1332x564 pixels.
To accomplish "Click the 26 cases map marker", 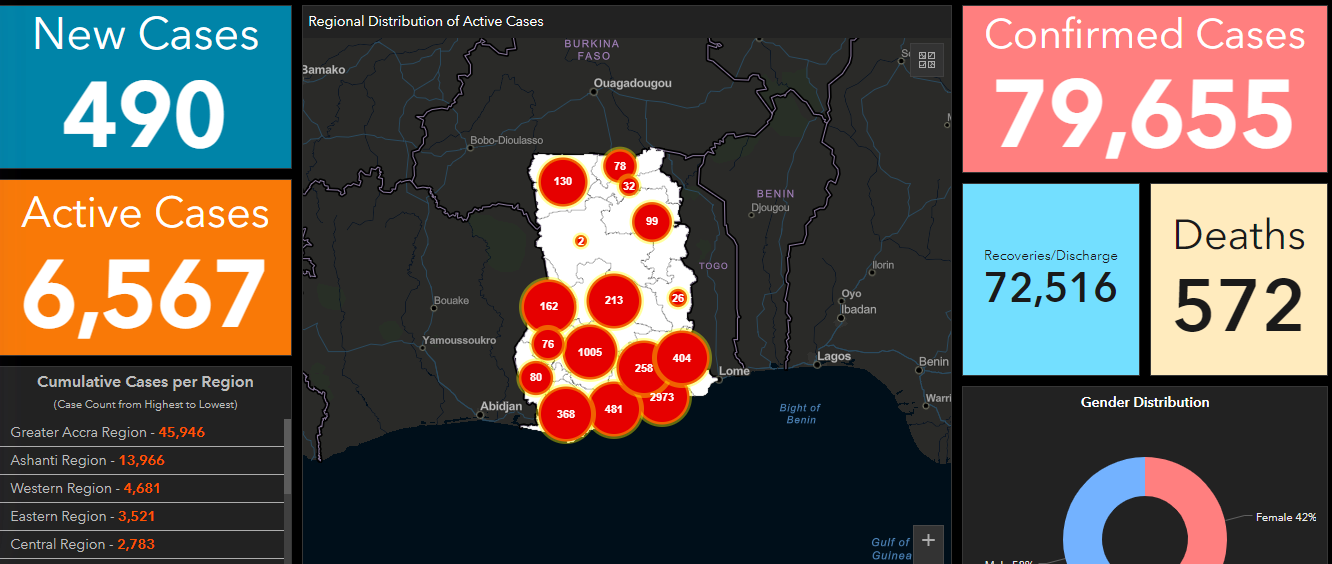I will (678, 298).
